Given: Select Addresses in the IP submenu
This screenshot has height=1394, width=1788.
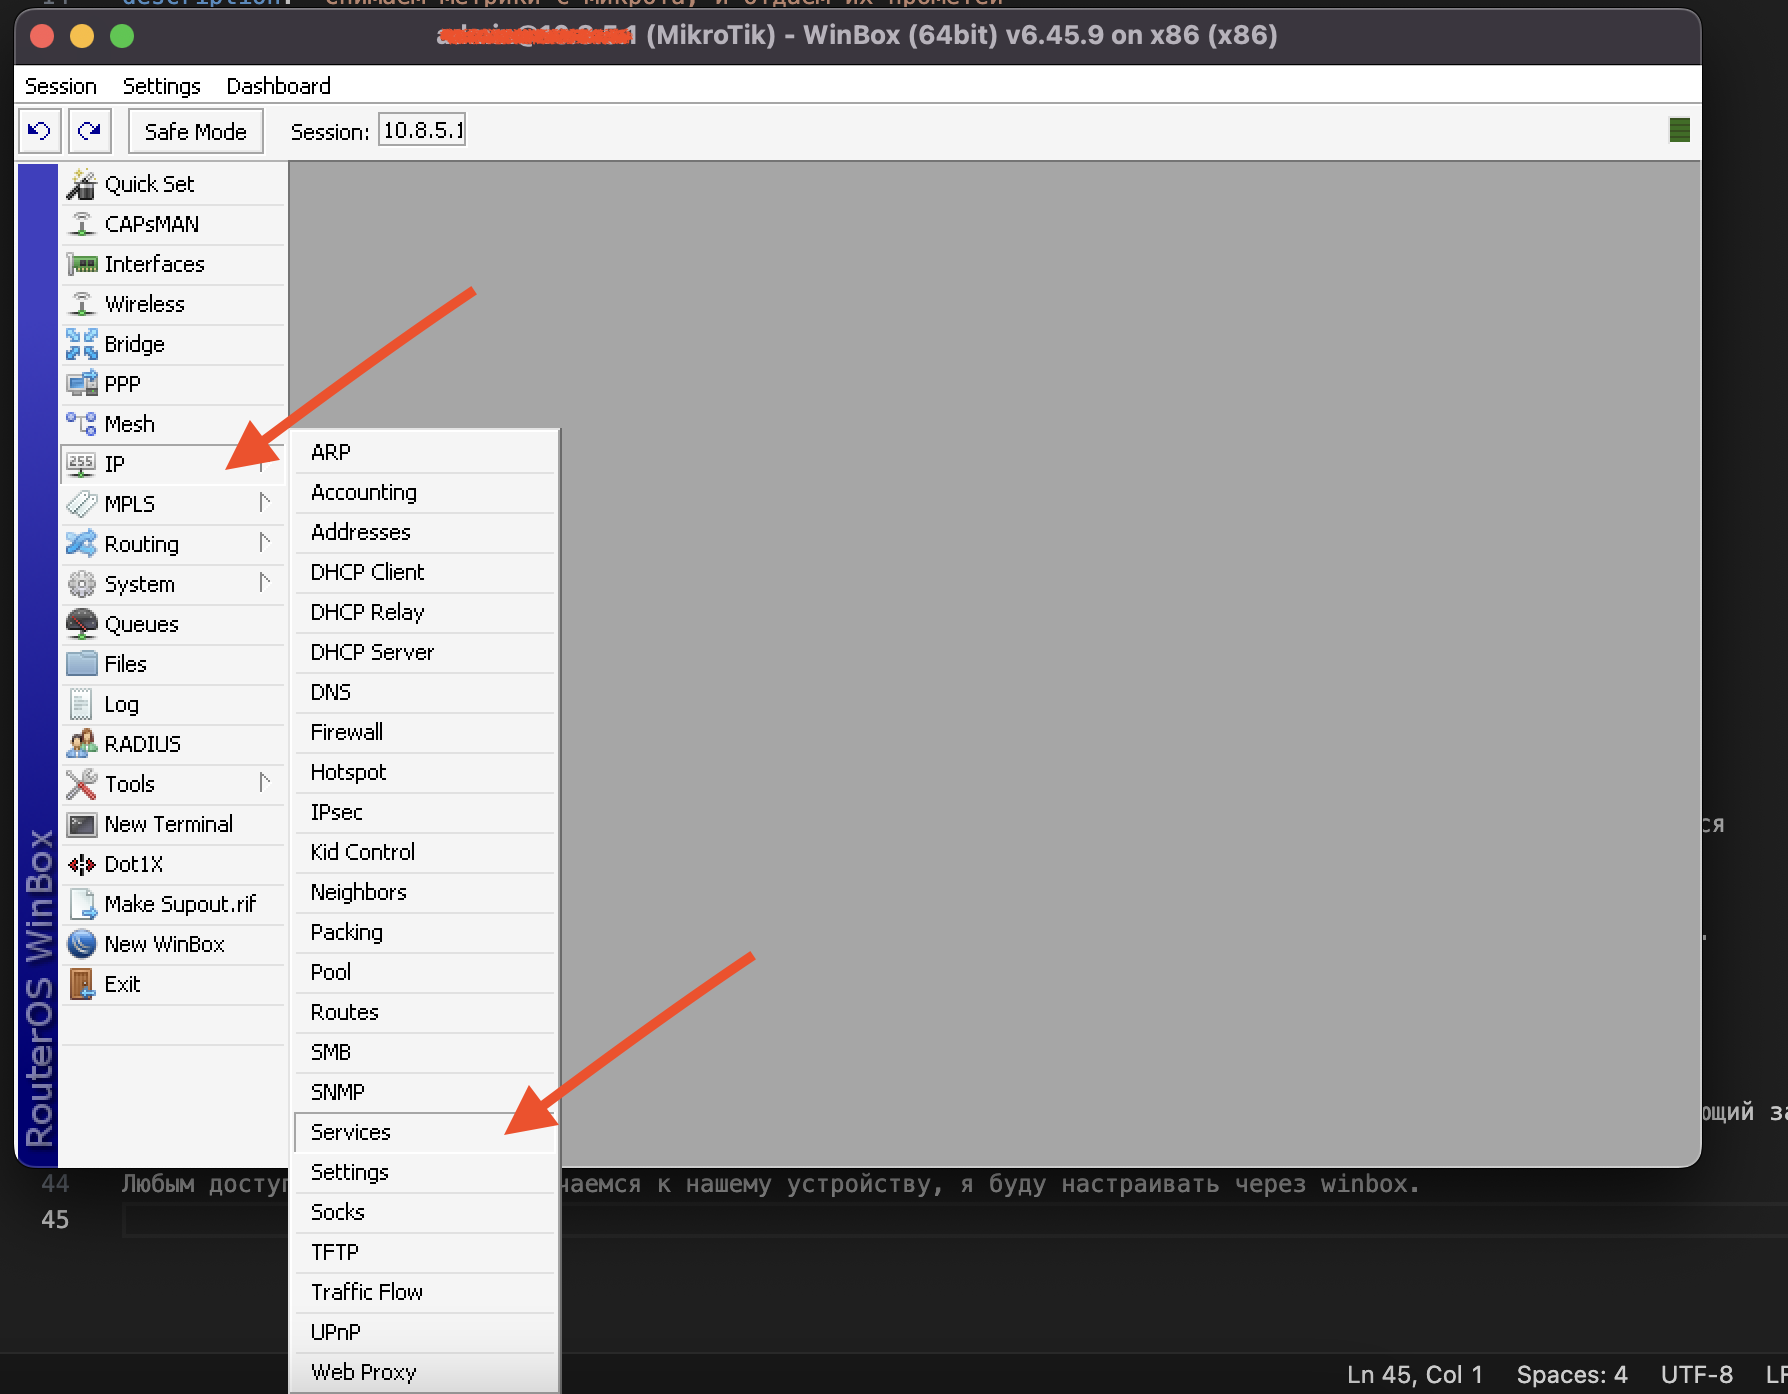Looking at the screenshot, I should [425, 532].
